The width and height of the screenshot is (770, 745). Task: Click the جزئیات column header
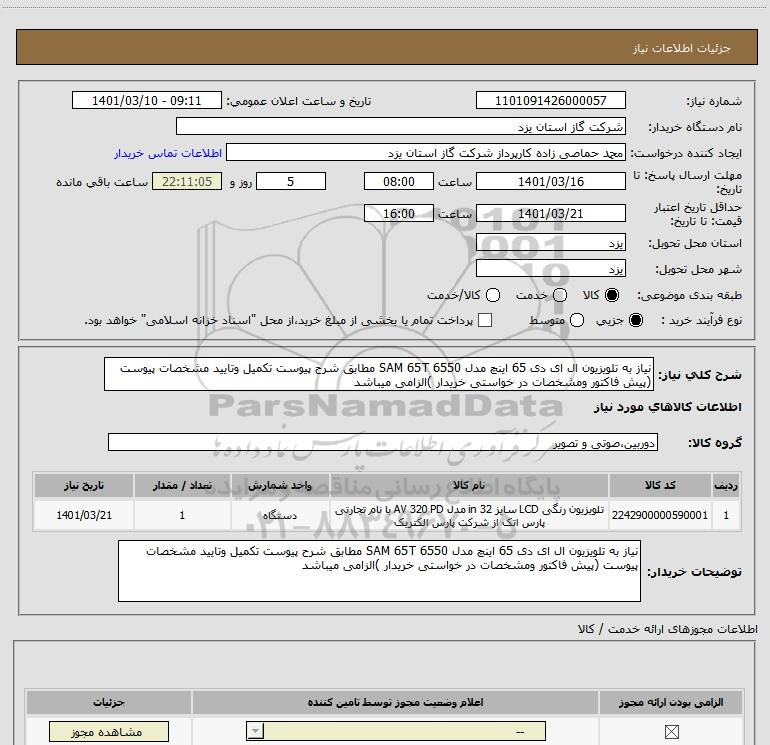coord(109,703)
